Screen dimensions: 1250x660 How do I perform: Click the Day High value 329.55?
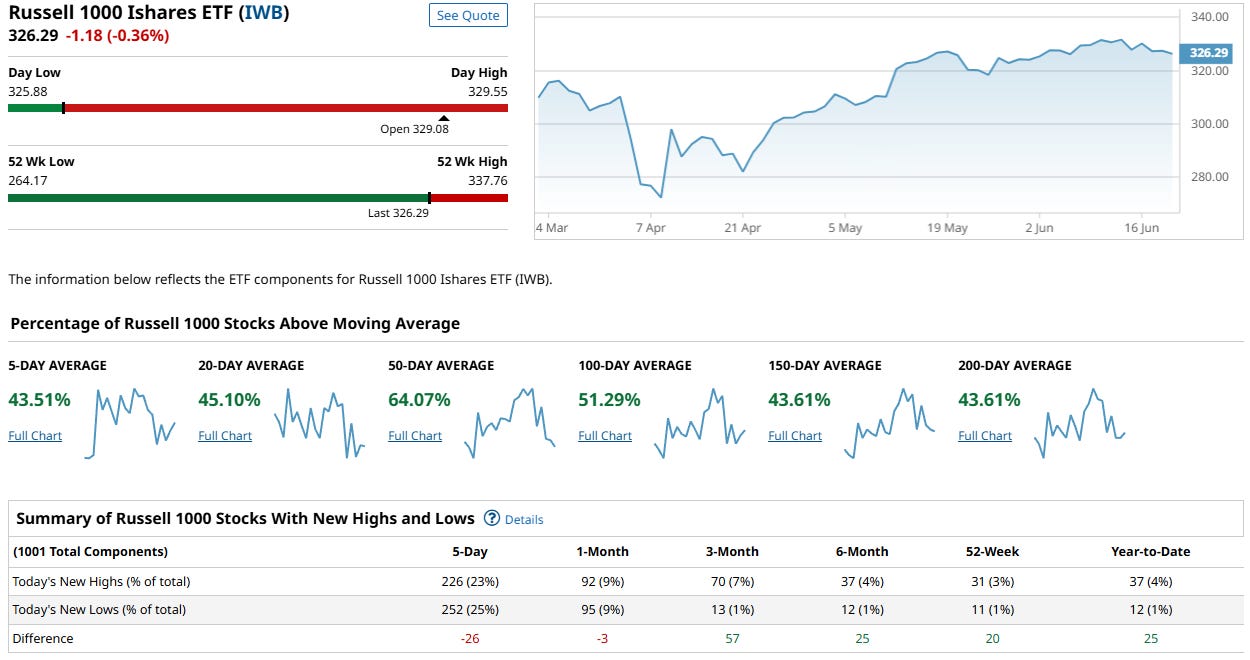coord(488,91)
